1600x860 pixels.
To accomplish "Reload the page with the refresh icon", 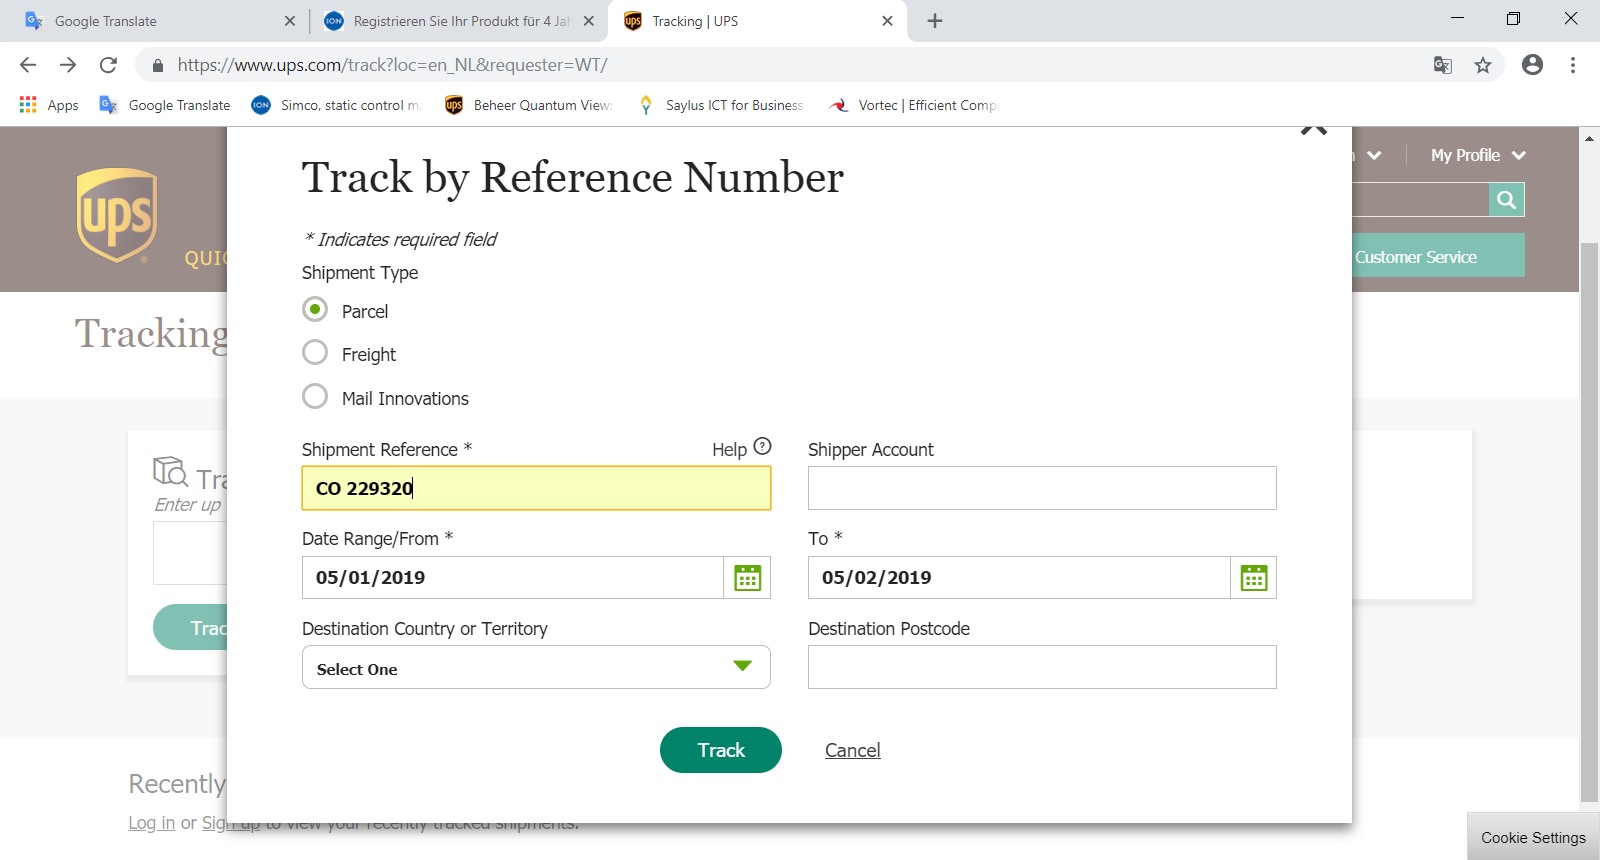I will coord(108,65).
